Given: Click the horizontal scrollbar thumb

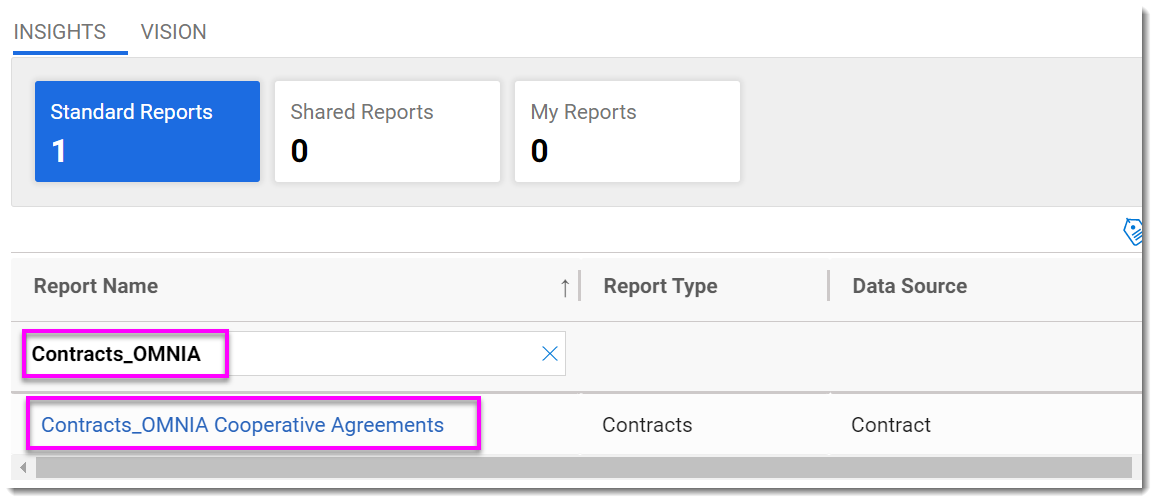Looking at the screenshot, I should pyautogui.click(x=580, y=467).
